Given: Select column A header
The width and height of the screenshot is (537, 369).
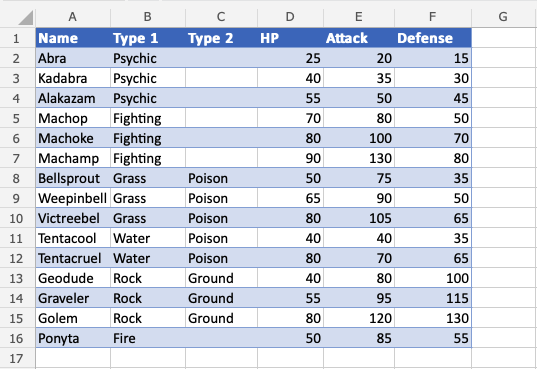Looking at the screenshot, I should point(73,16).
